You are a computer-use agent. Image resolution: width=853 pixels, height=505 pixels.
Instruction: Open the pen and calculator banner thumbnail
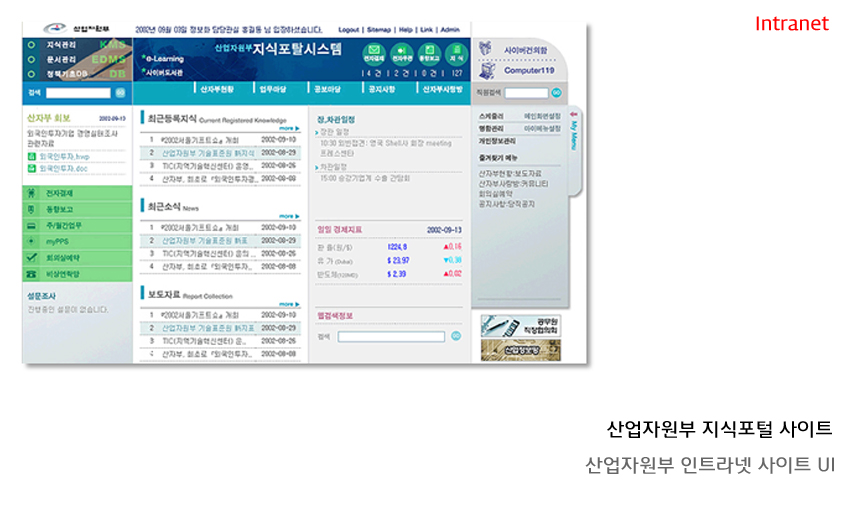(521, 326)
